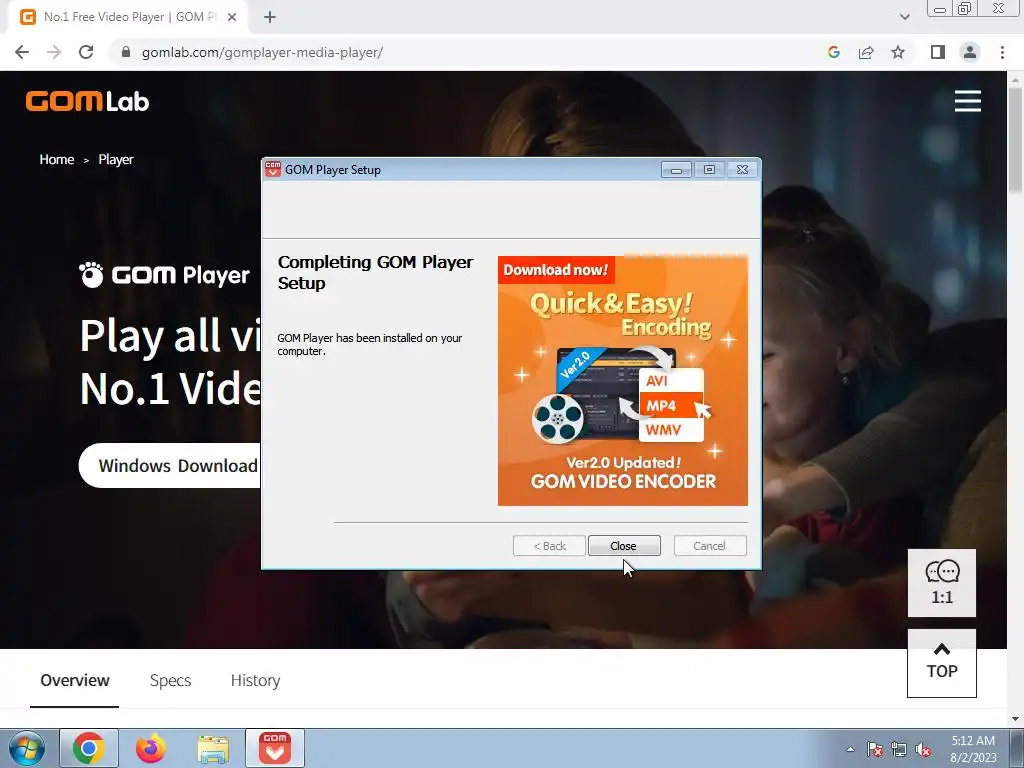This screenshot has width=1024, height=768.
Task: Minimize the GOM Player Setup window
Action: [676, 170]
